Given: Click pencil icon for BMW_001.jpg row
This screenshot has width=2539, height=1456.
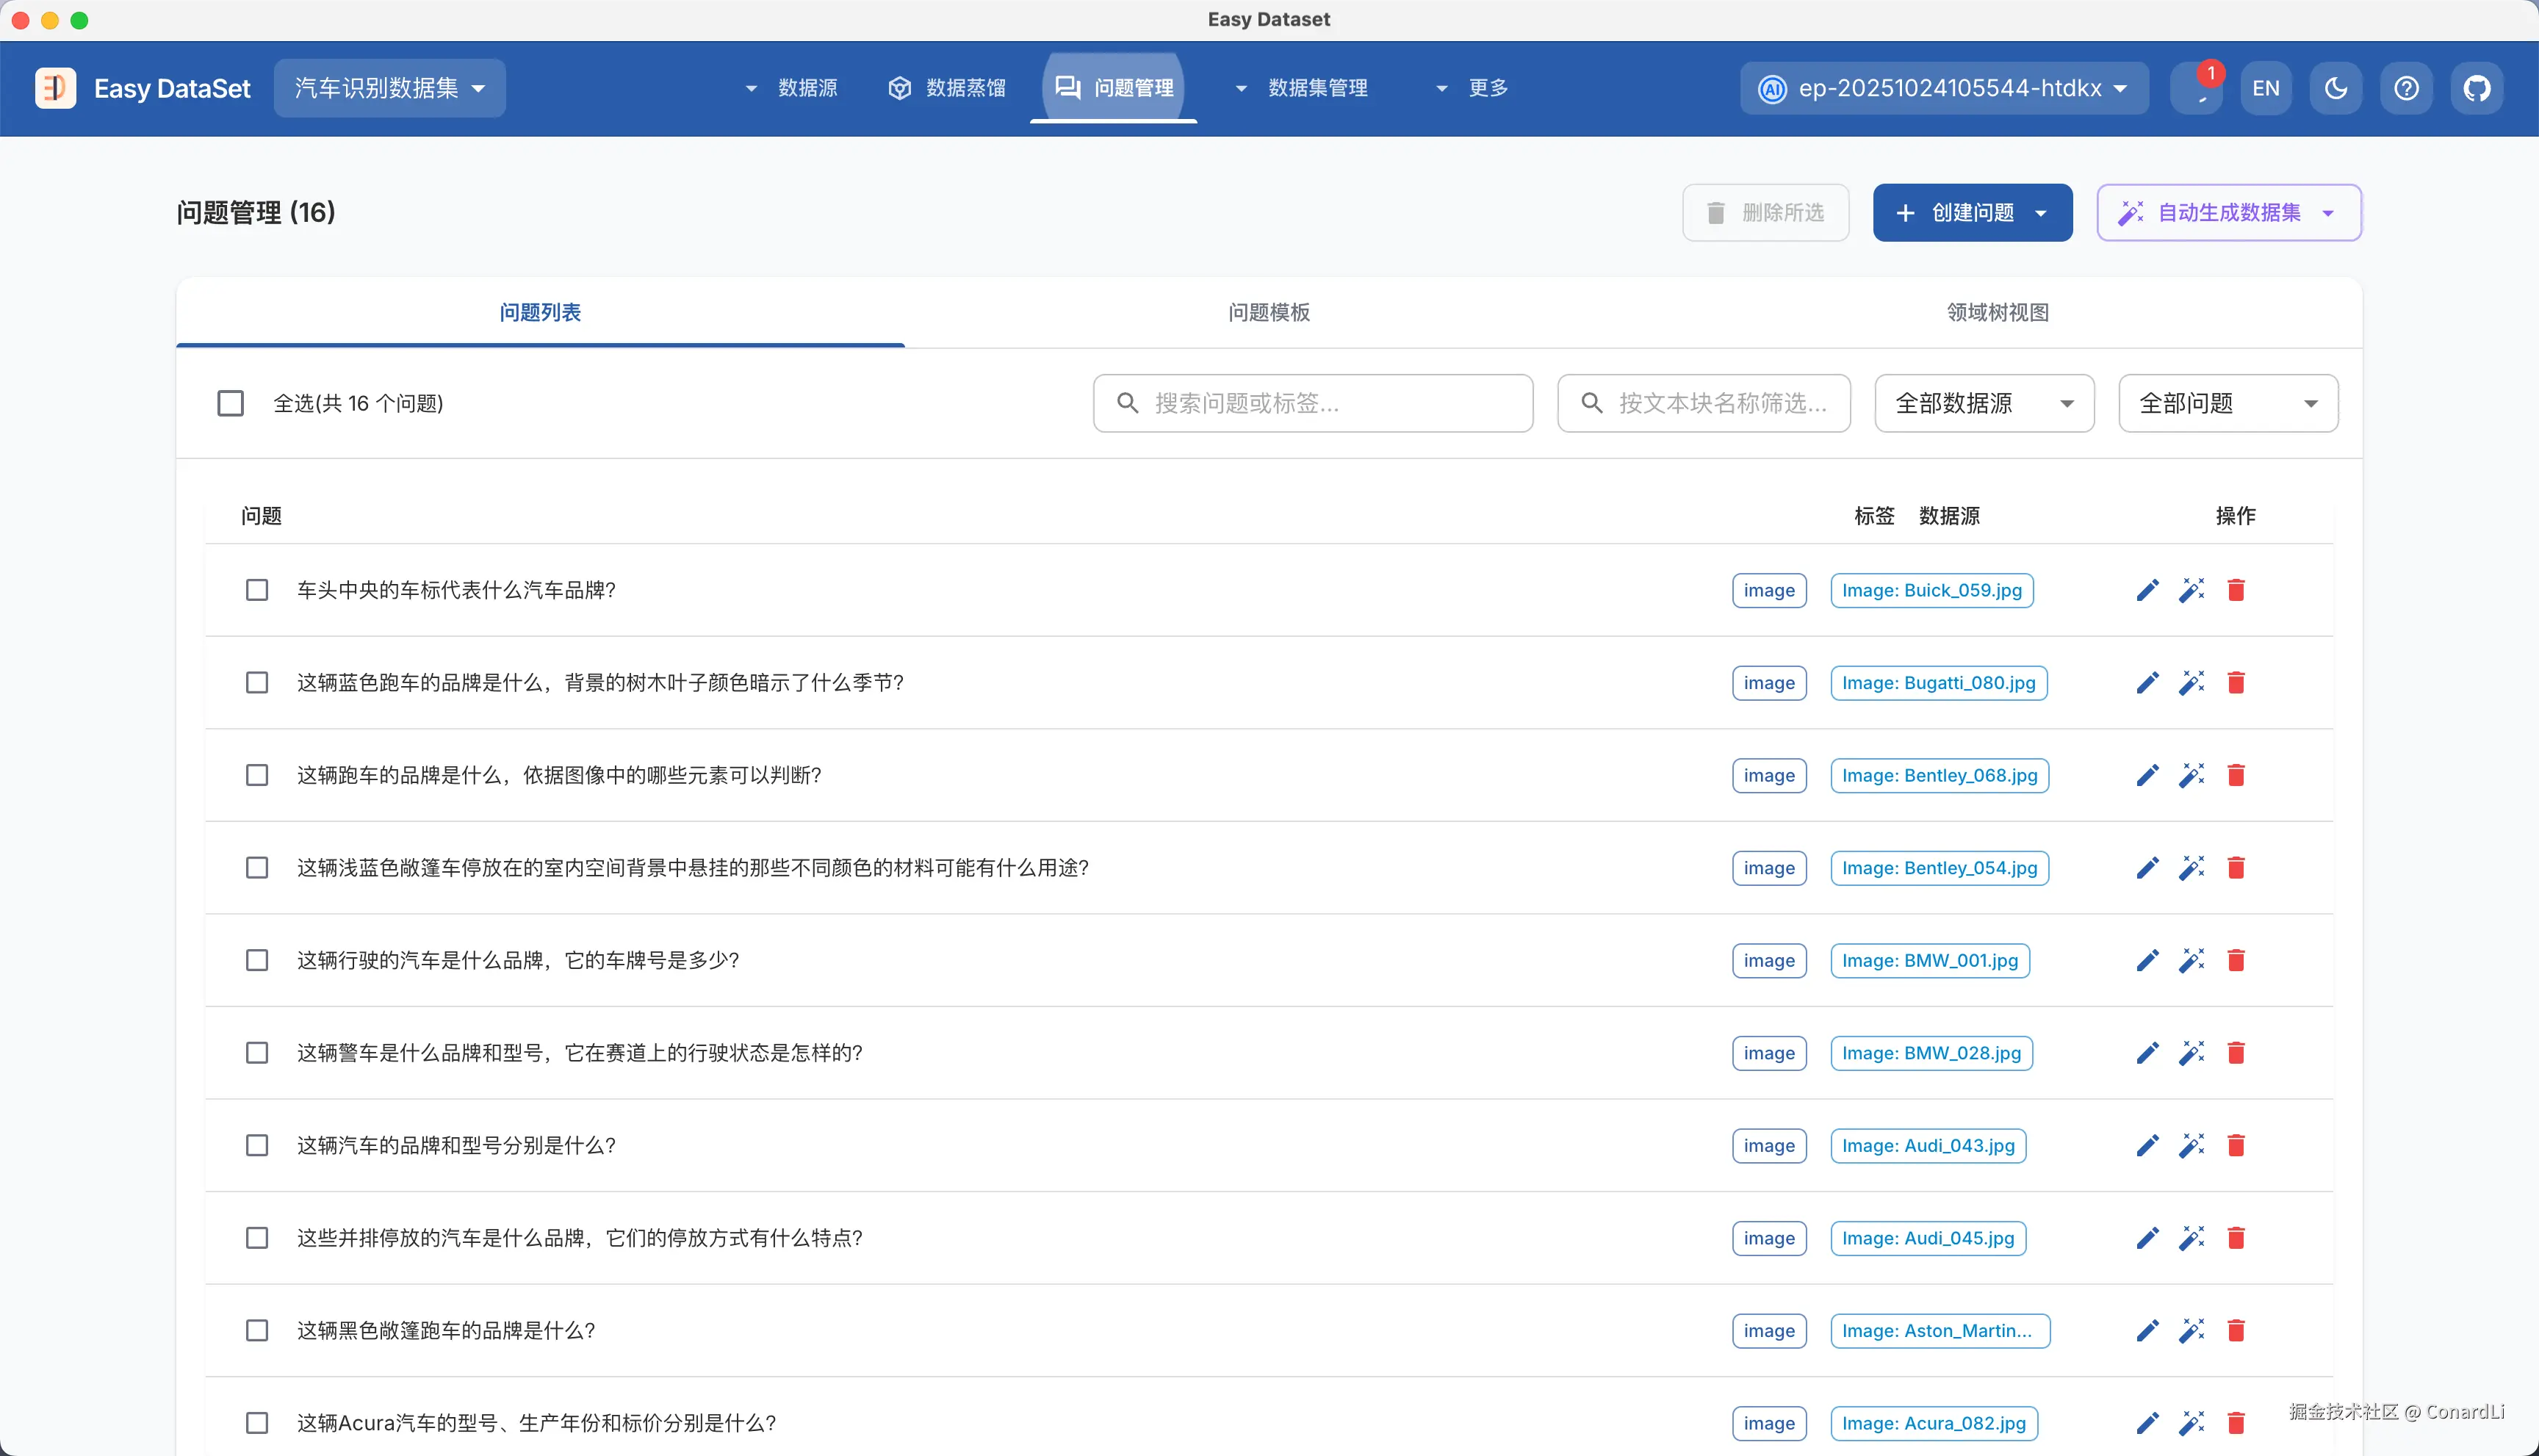Looking at the screenshot, I should click(x=2147, y=960).
